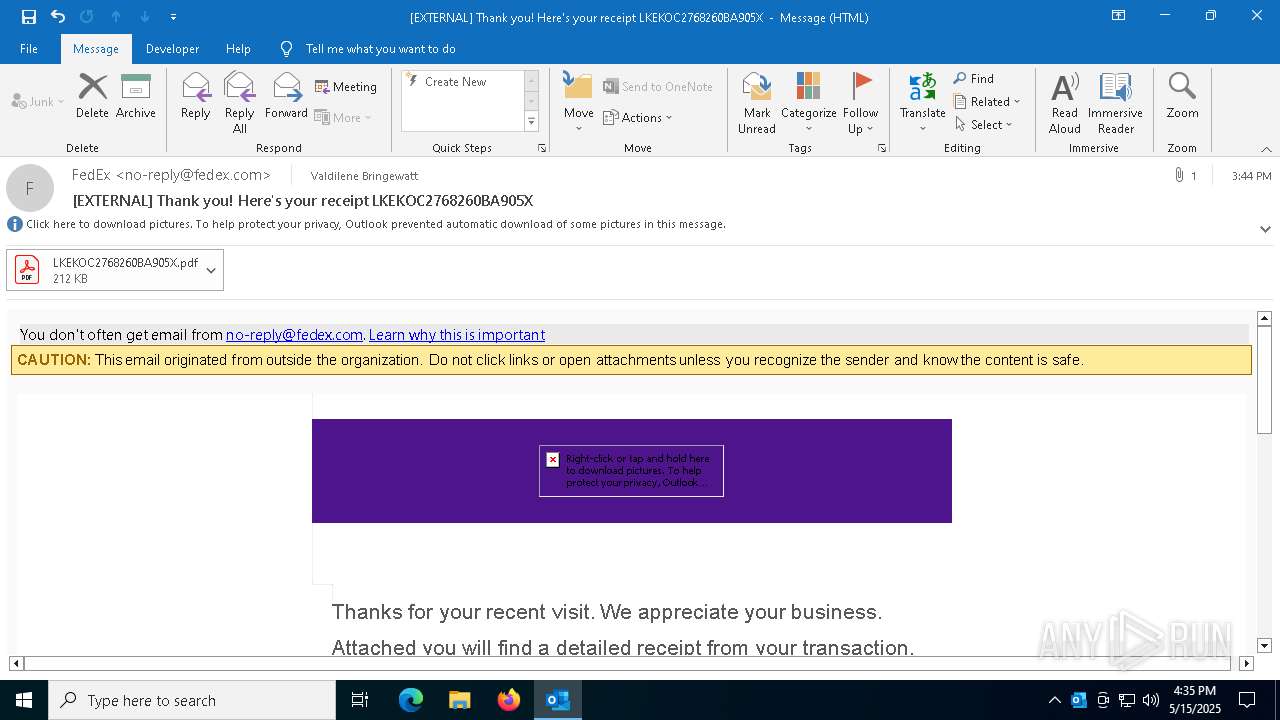The height and width of the screenshot is (720, 1280).
Task: Click the taskbar search box
Action: coord(192,700)
